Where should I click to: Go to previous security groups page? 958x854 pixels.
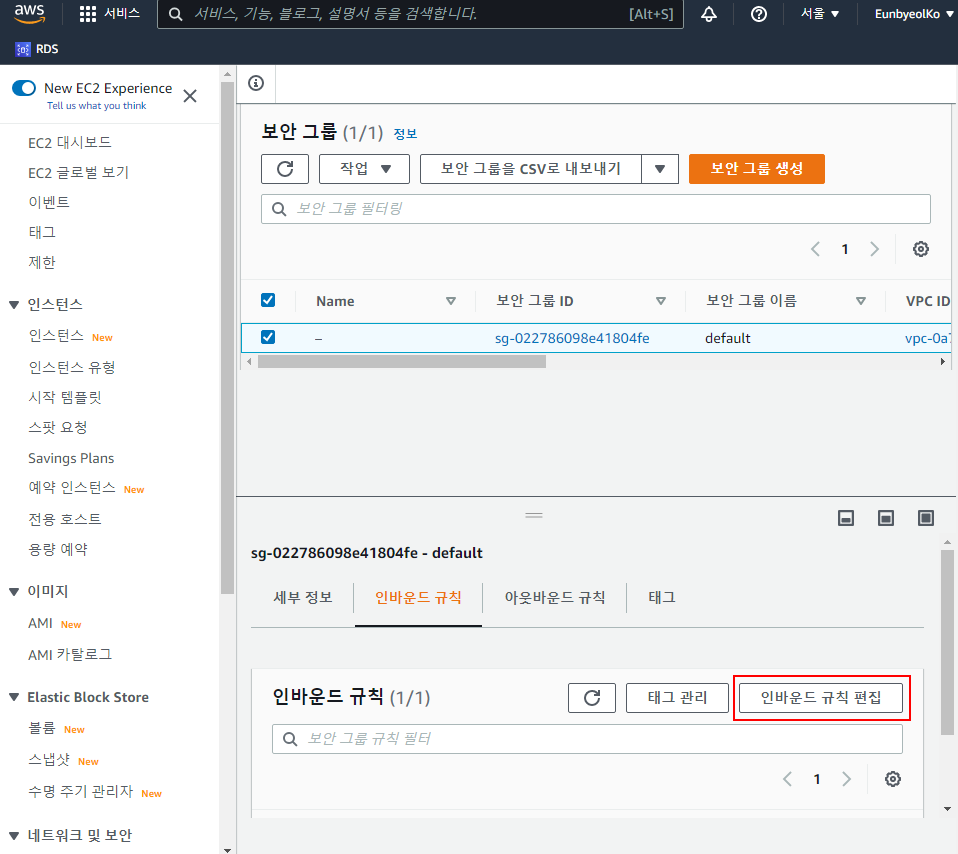tap(815, 249)
